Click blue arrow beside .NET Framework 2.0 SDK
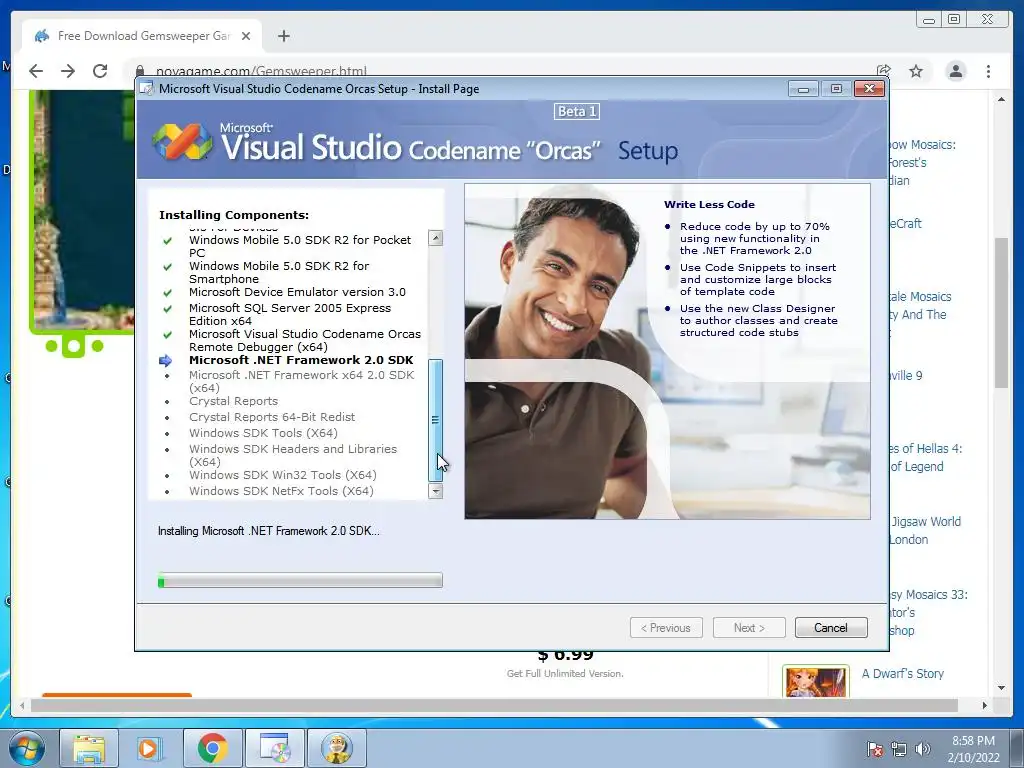 [x=166, y=360]
